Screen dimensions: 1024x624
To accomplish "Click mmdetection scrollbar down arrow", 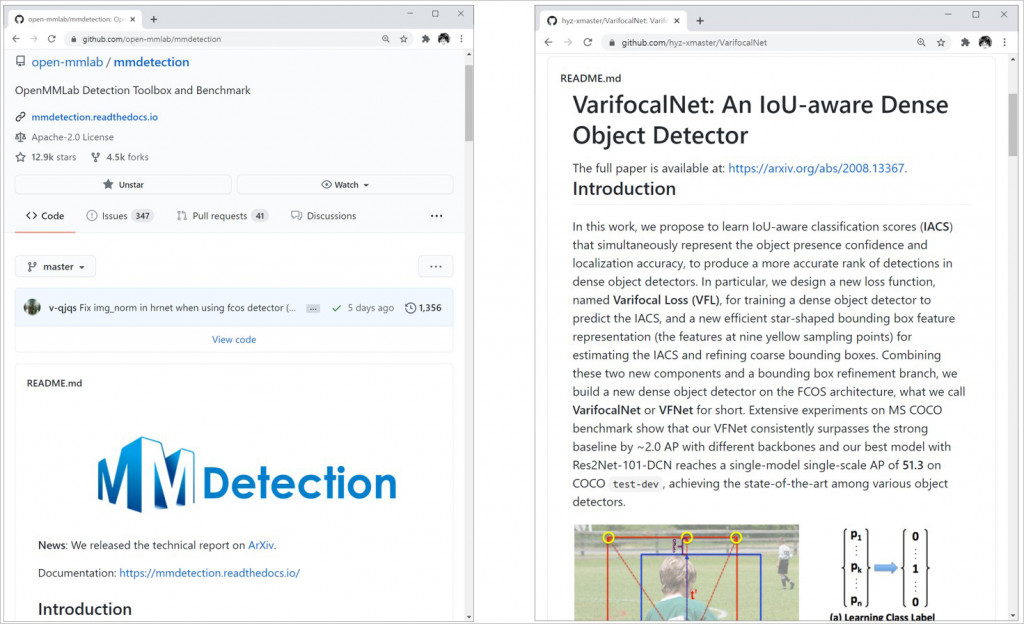I will 469,616.
